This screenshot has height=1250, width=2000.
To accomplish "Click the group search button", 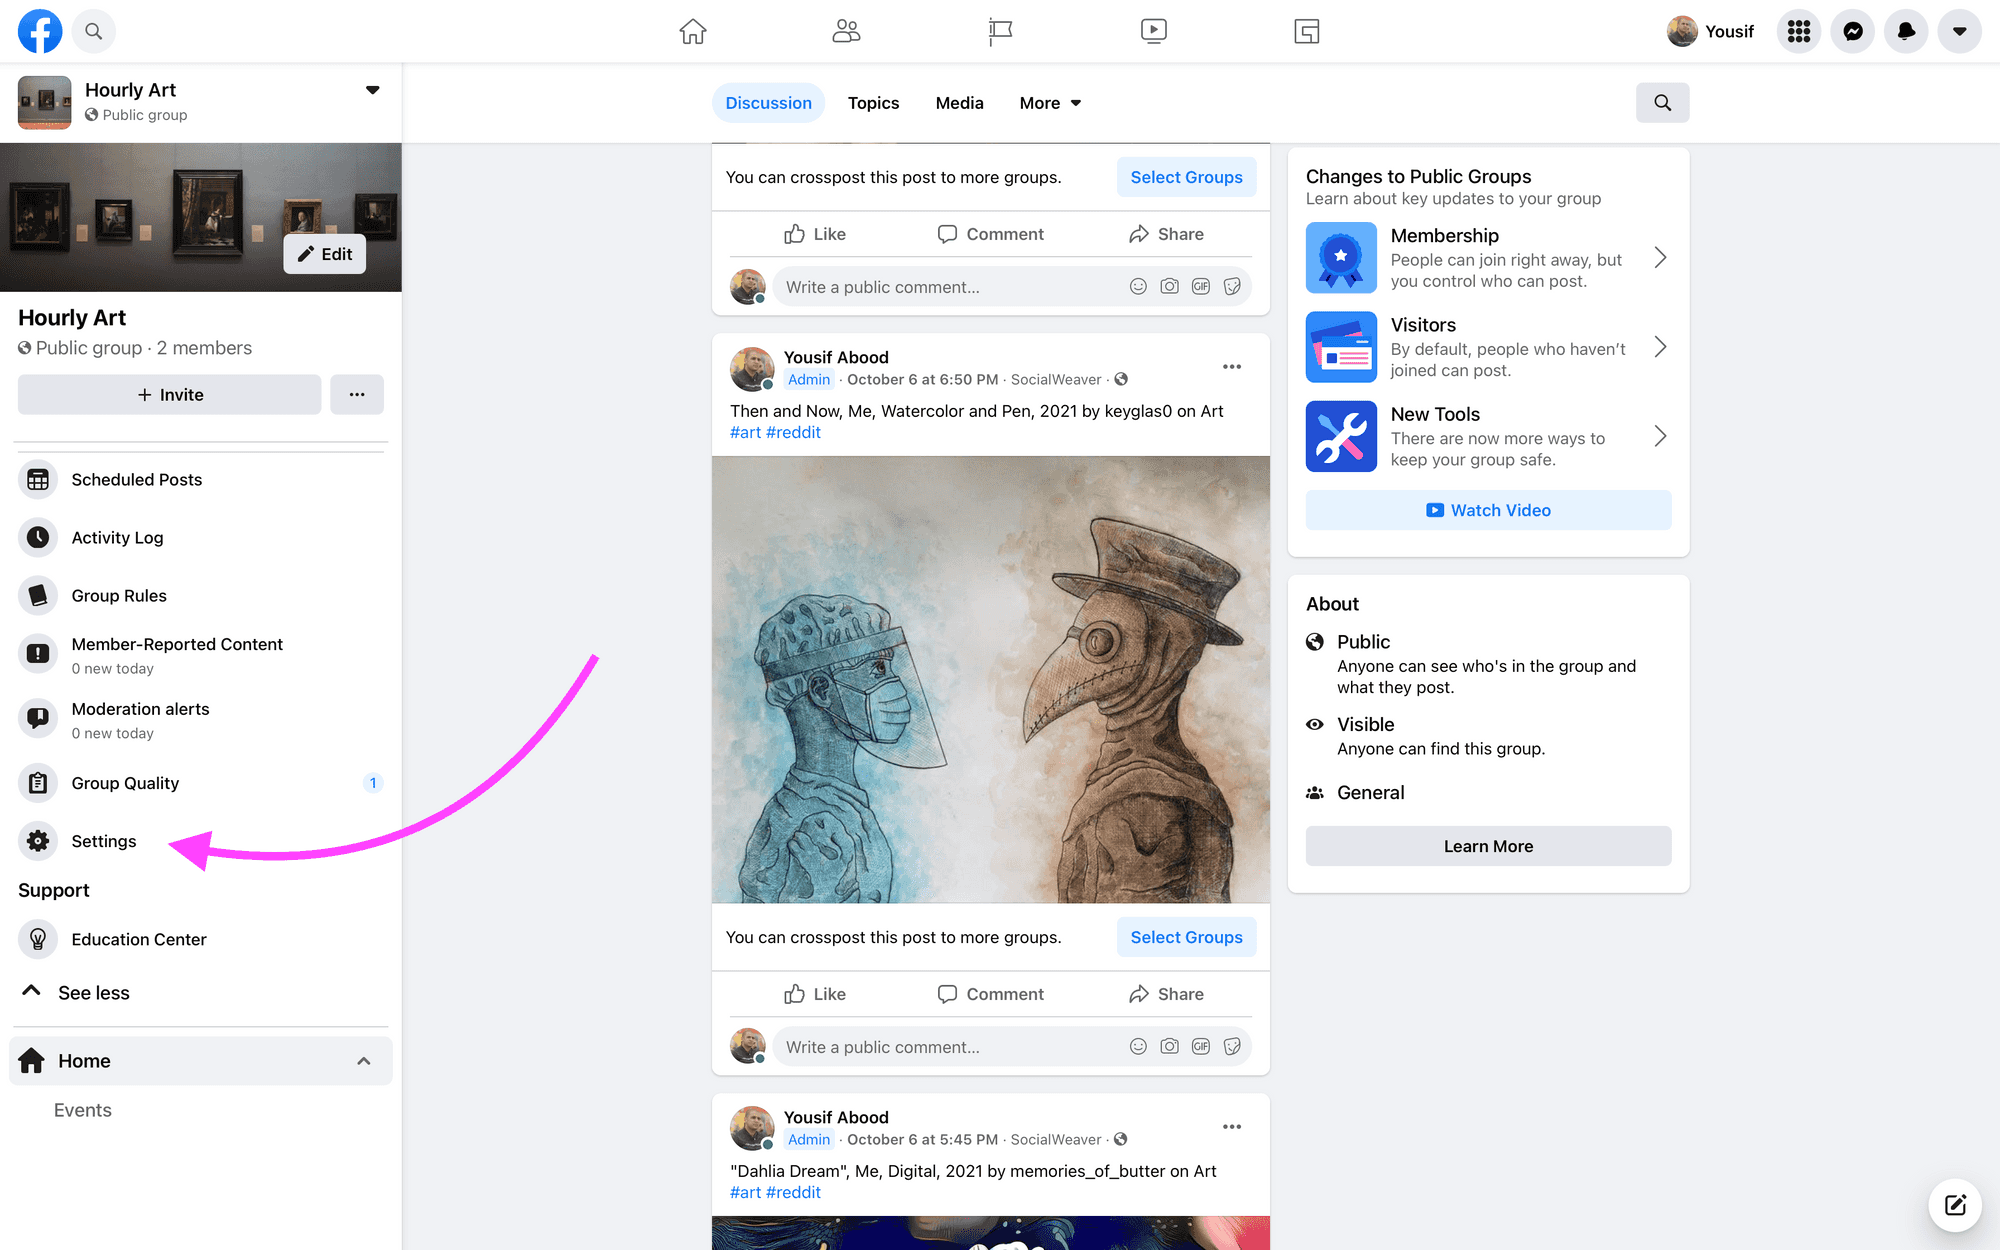I will (x=1662, y=103).
